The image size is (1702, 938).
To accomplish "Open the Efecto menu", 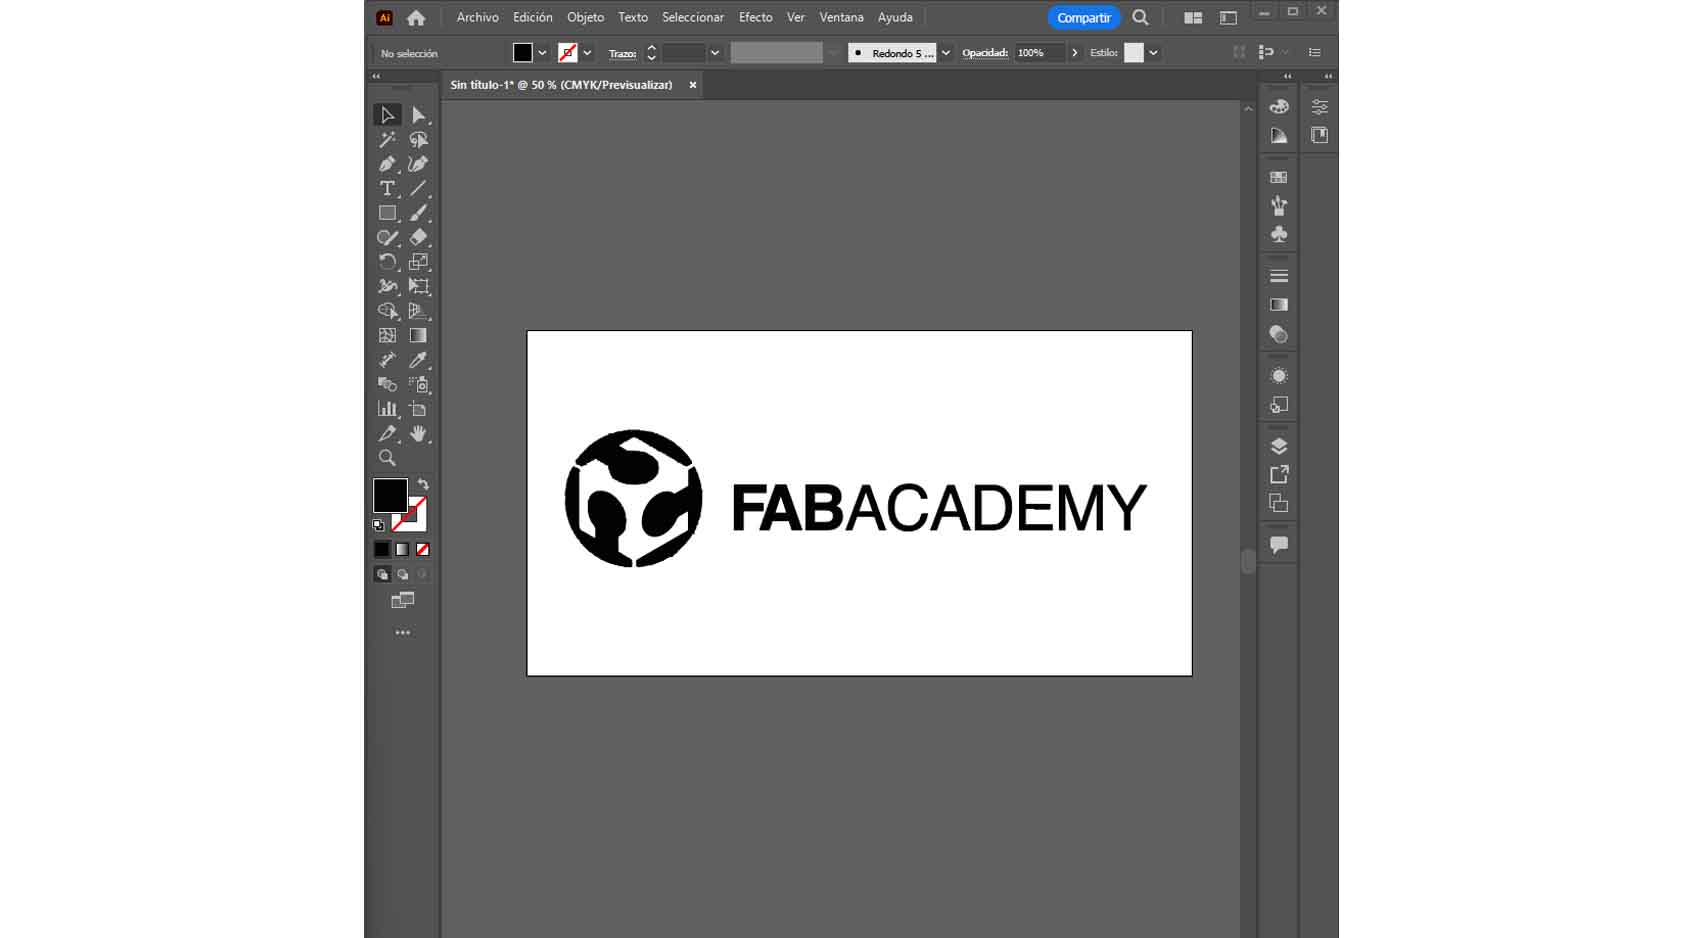I will click(x=755, y=17).
